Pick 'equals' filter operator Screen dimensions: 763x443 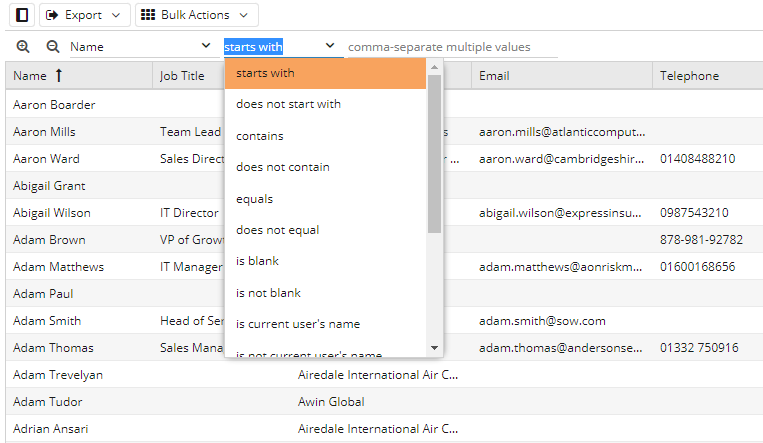point(255,199)
